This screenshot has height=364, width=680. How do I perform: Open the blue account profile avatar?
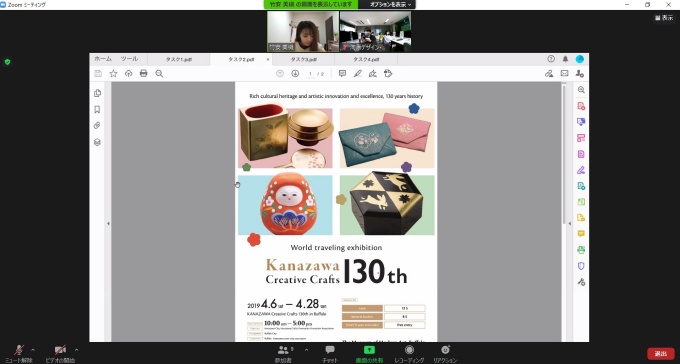pos(580,59)
